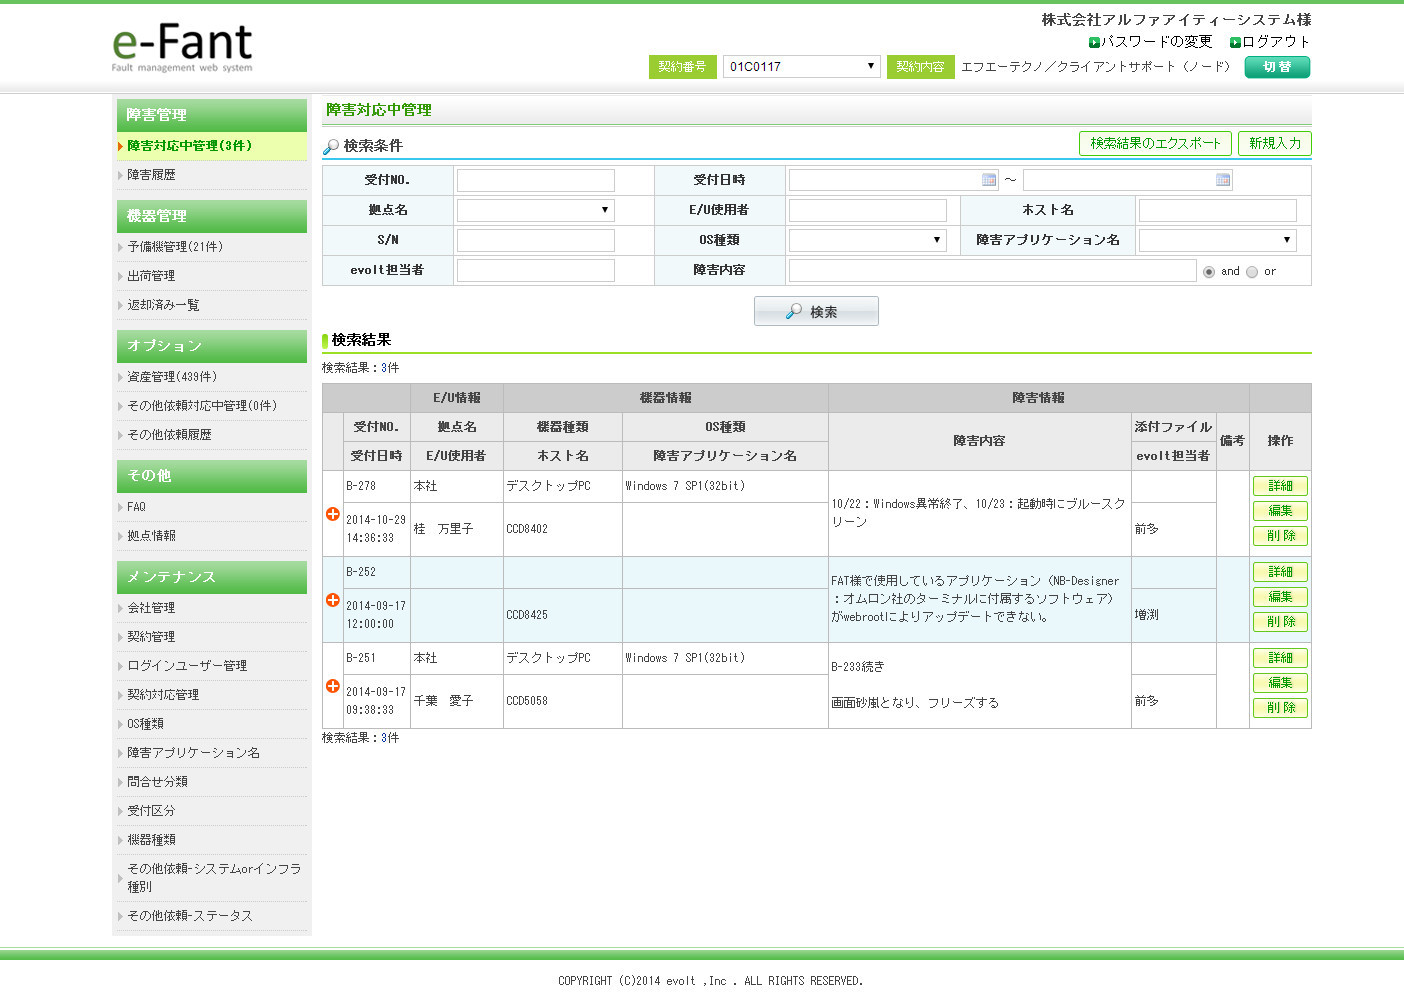The height and width of the screenshot is (1001, 1404).
Task: Open 障害履歴 in sidebar
Action: click(151, 175)
